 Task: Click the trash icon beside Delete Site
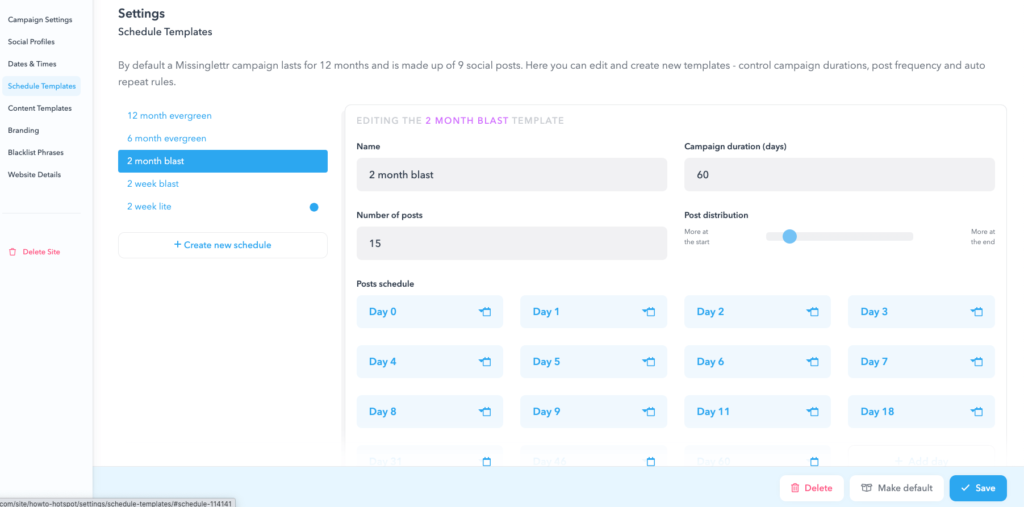coord(12,252)
